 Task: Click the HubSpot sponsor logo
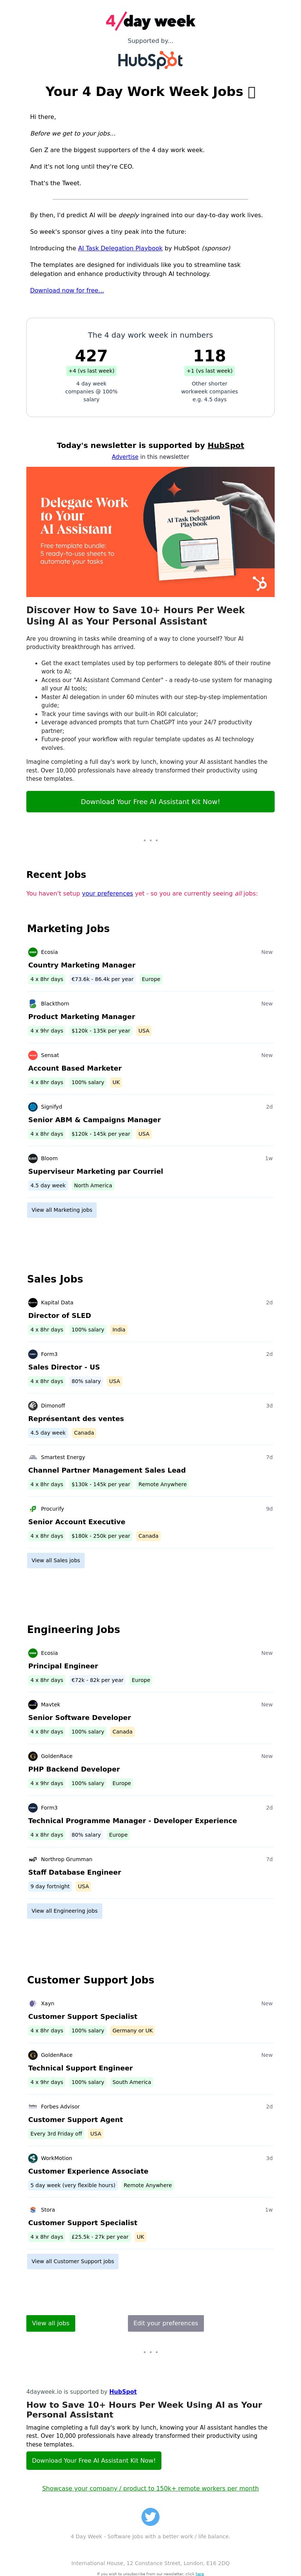pyautogui.click(x=150, y=60)
